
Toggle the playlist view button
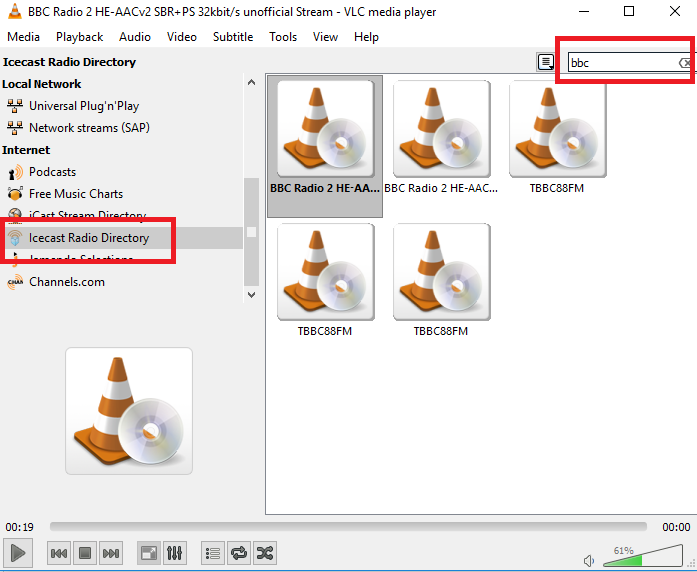213,553
